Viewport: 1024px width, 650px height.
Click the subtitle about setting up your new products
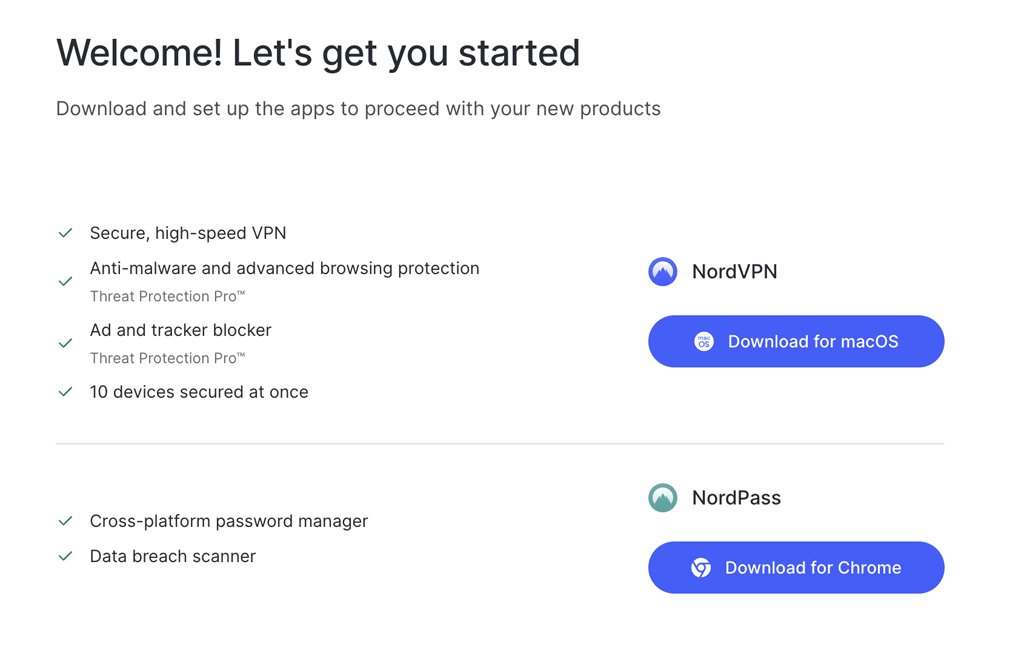358,108
